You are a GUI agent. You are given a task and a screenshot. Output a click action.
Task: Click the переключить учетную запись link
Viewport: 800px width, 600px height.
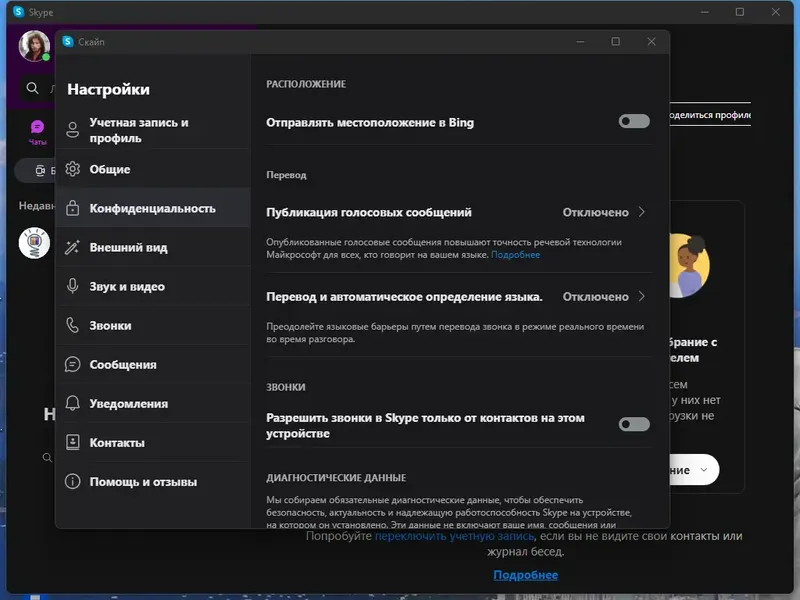pos(451,537)
